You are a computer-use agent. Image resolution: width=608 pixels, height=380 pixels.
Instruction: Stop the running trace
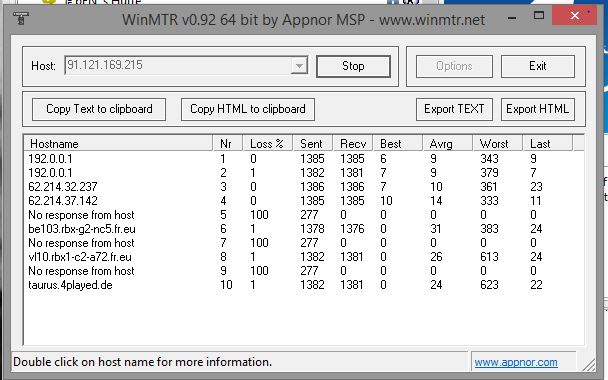(353, 66)
